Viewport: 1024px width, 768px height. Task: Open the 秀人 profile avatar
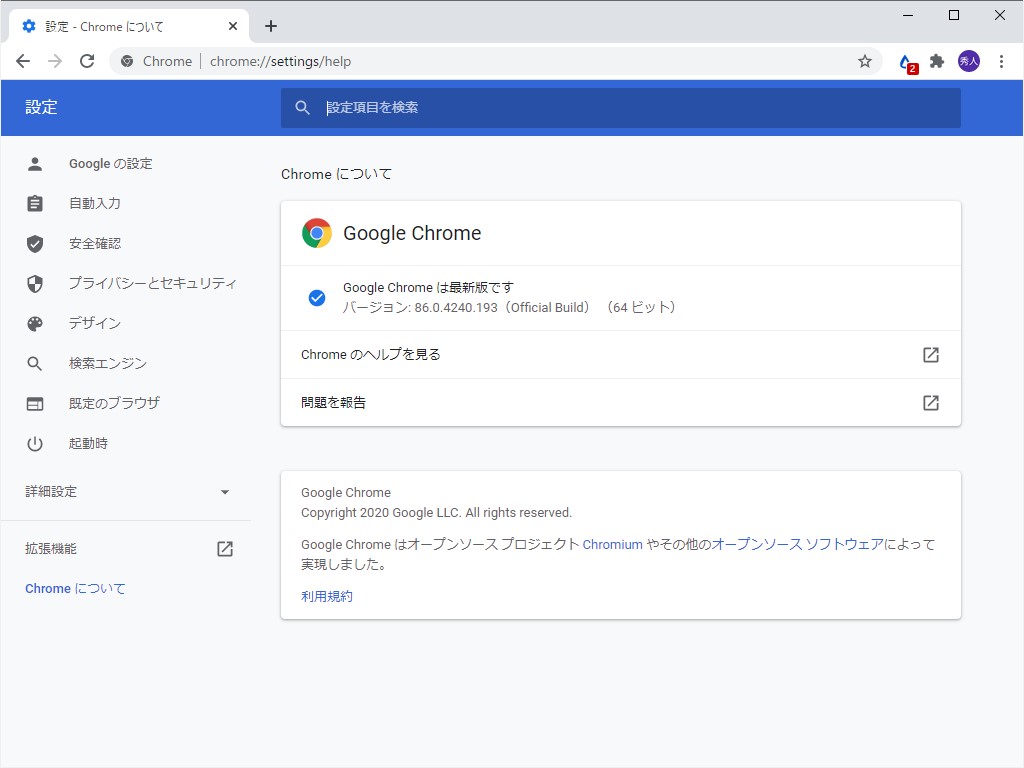[x=968, y=61]
